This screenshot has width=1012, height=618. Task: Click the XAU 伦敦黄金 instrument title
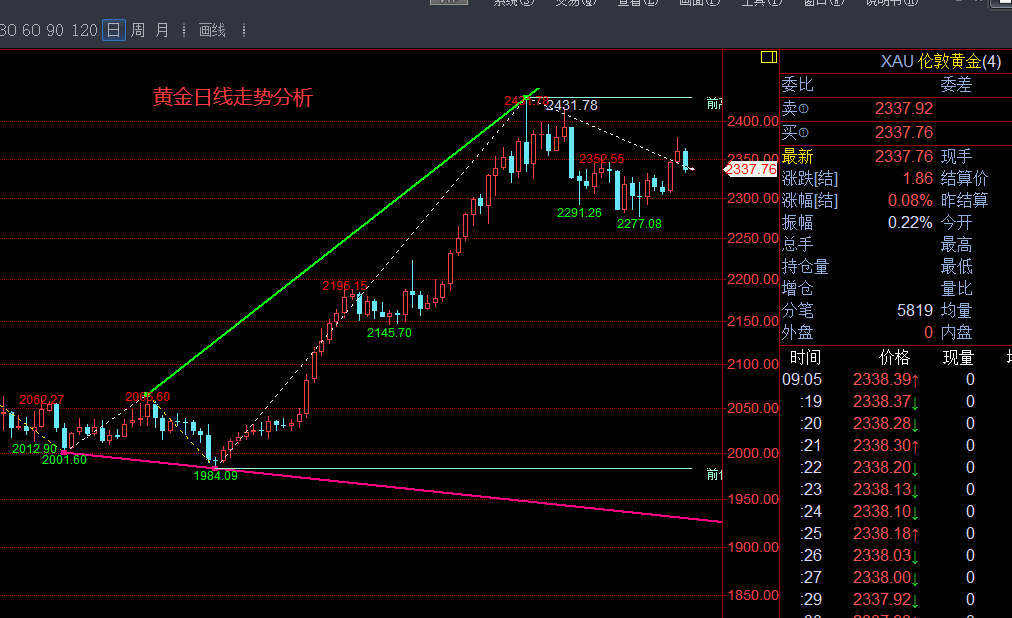940,62
